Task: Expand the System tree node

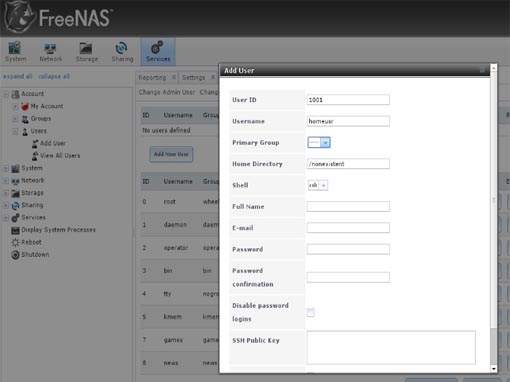Action: [x=6, y=168]
